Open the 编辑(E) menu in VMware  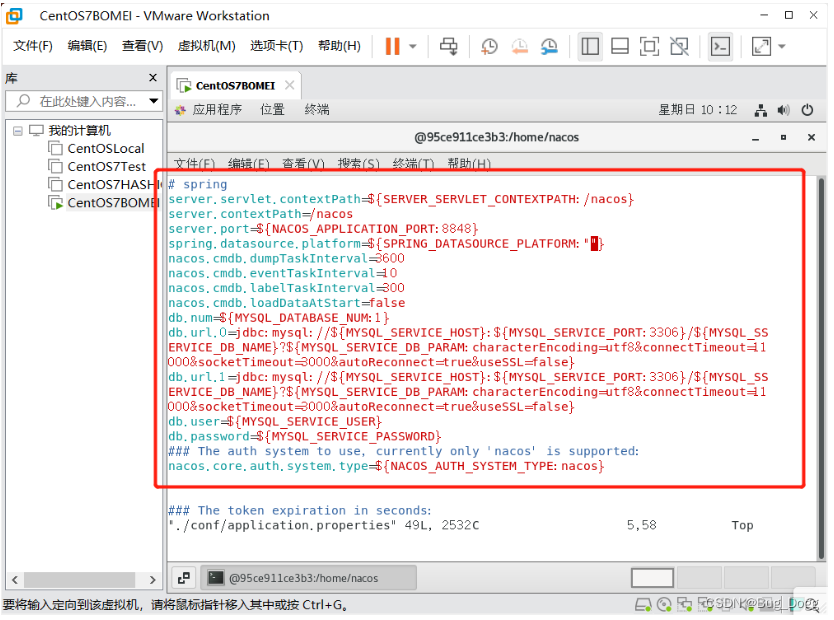[87, 46]
